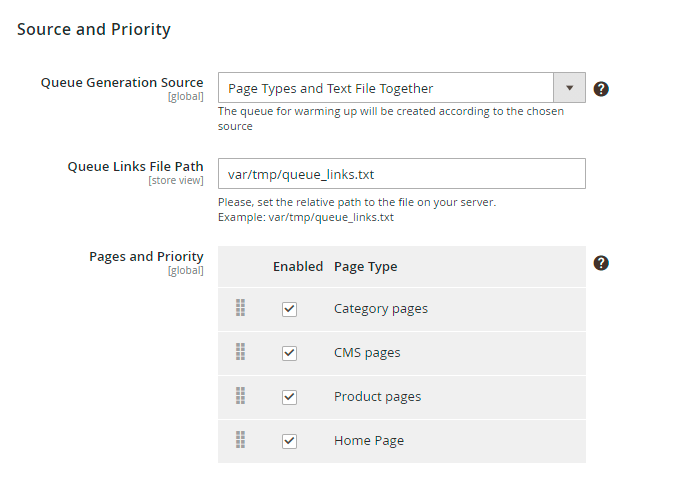Click the Page Type column header

[365, 267]
